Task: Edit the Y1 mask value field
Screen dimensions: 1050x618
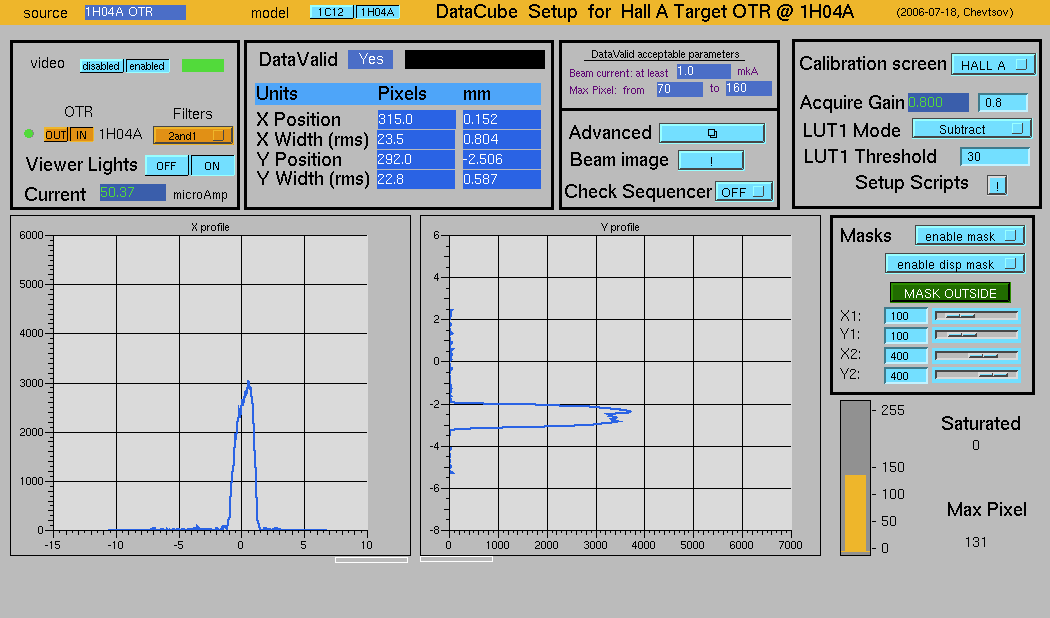Action: point(905,335)
